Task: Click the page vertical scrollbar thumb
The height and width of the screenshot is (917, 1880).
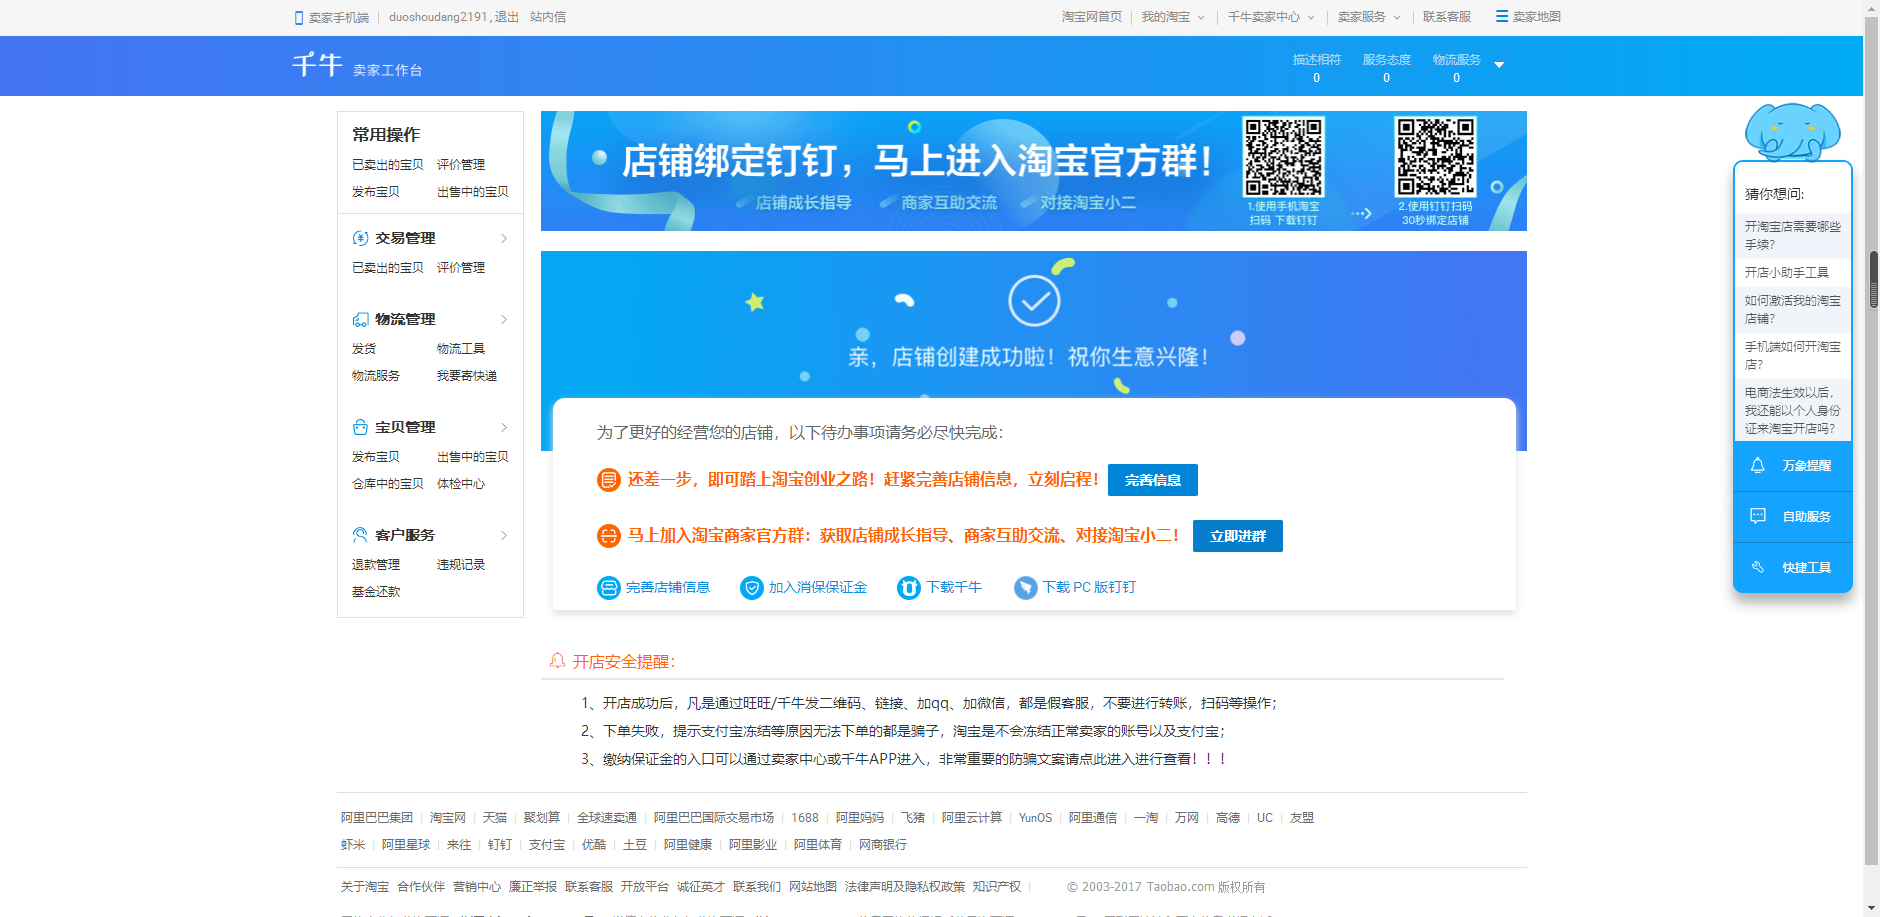Action: click(x=1872, y=280)
